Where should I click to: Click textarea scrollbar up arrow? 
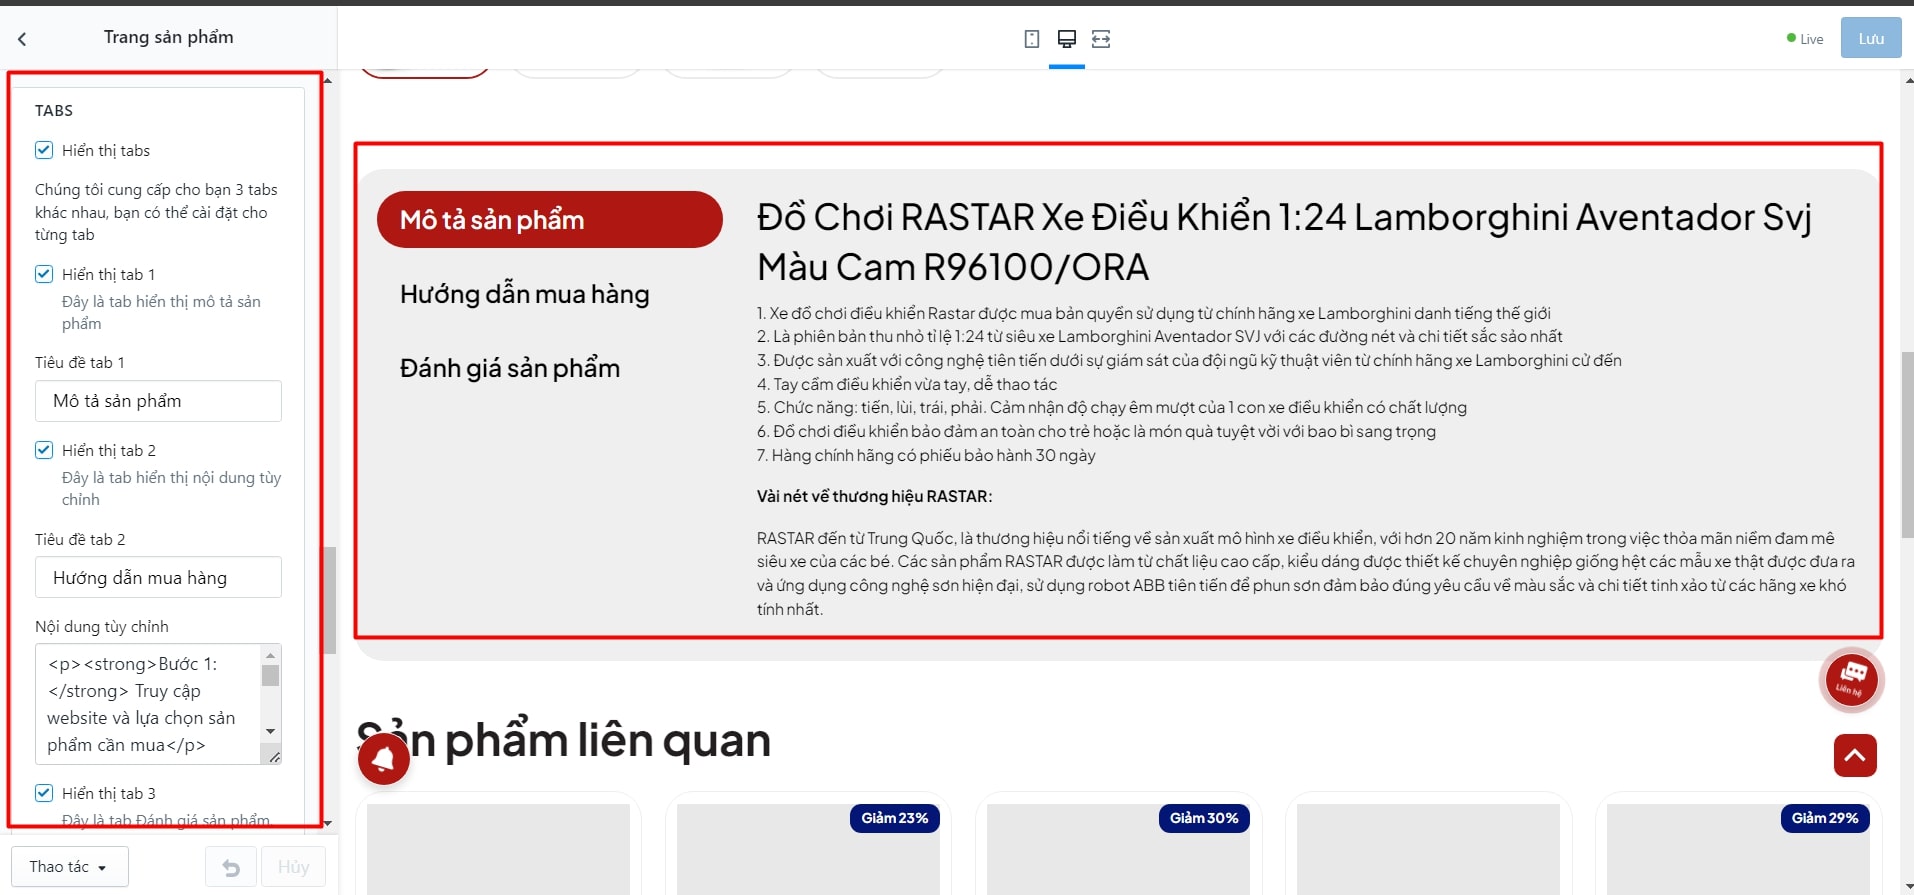270,655
